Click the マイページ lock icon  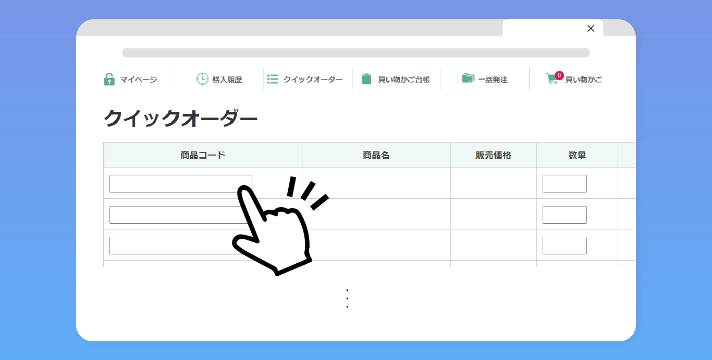(109, 79)
